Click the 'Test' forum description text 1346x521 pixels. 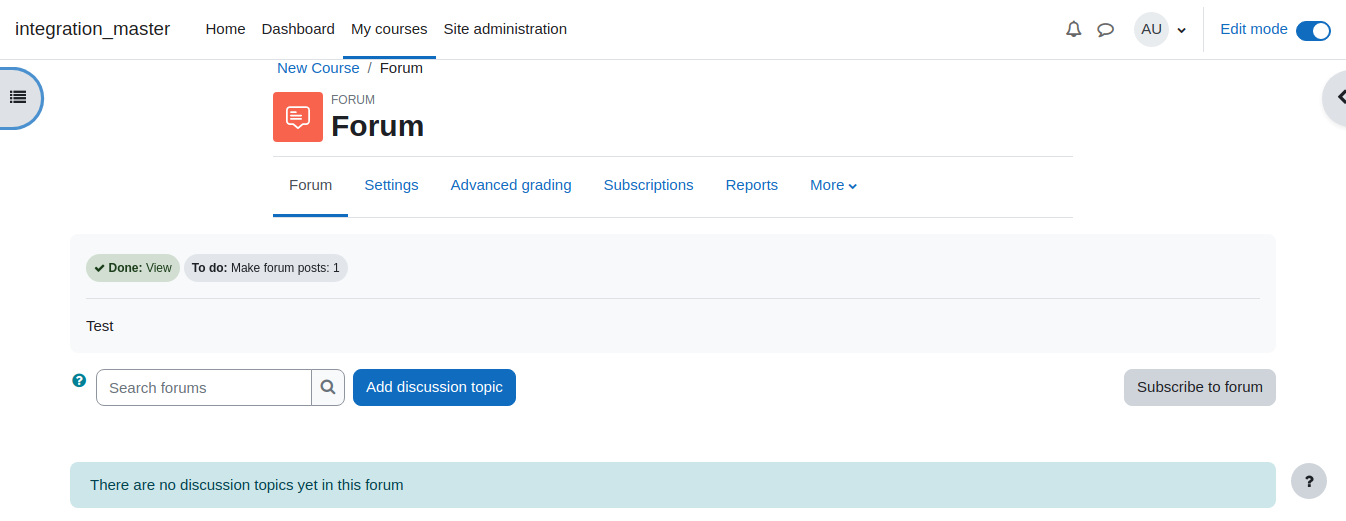coord(100,326)
